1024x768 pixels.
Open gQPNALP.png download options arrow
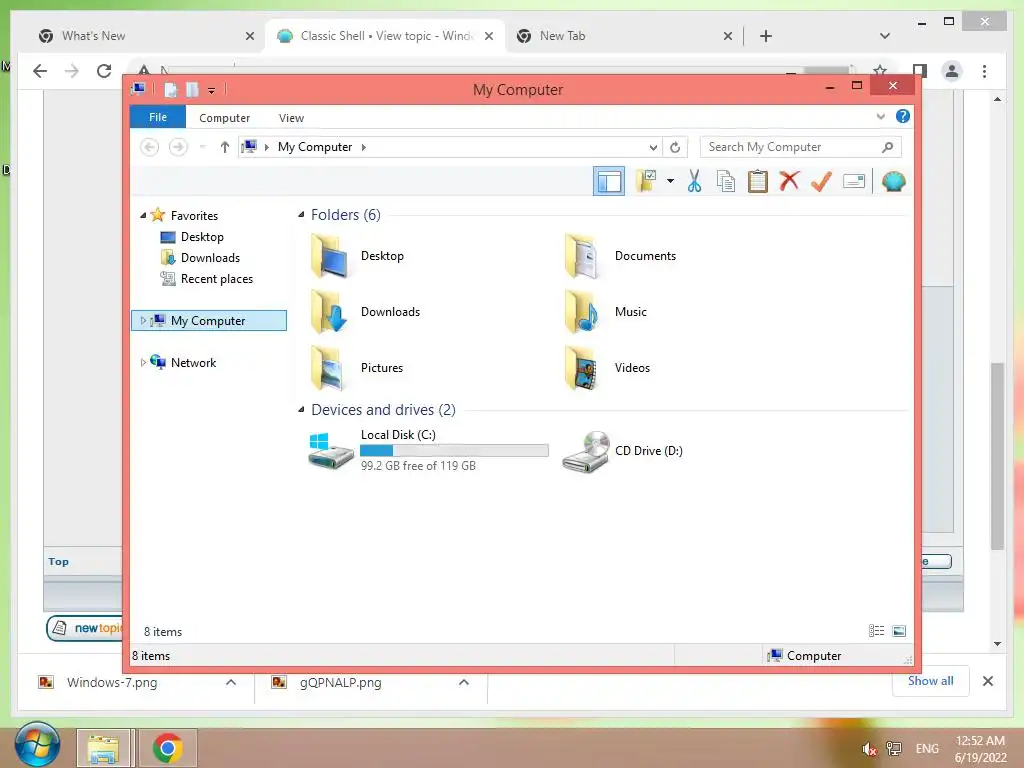[464, 682]
